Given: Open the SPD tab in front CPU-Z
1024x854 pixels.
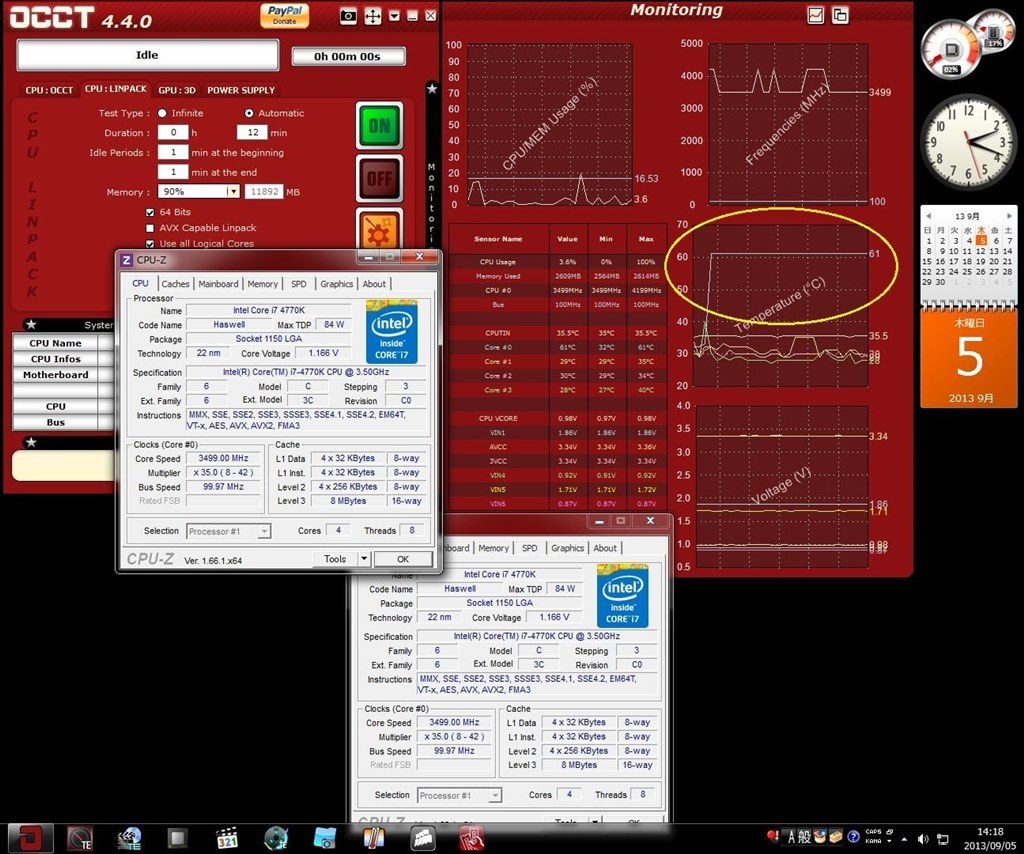Looking at the screenshot, I should pos(298,284).
